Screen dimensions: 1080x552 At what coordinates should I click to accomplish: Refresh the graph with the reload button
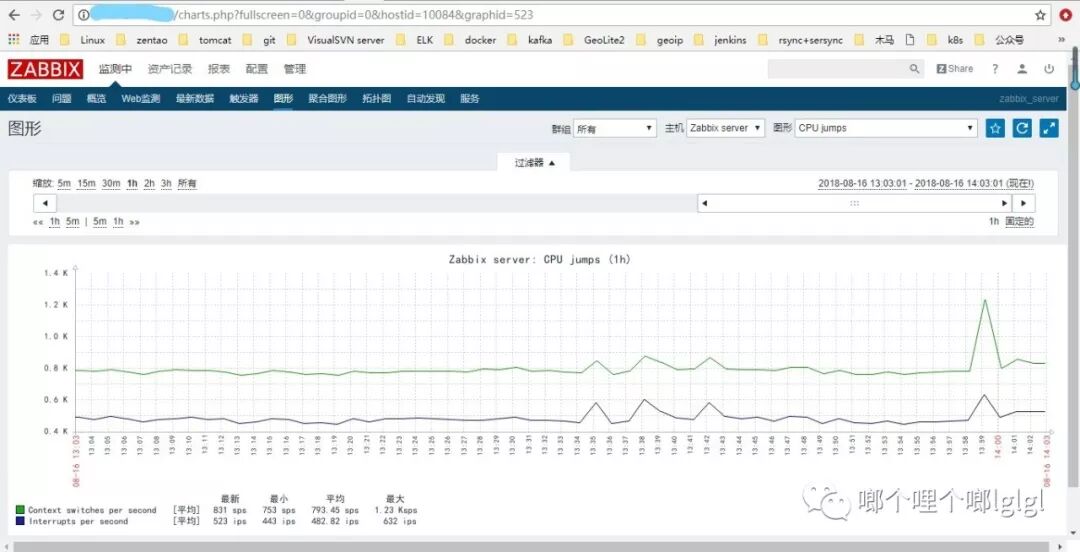(1022, 128)
